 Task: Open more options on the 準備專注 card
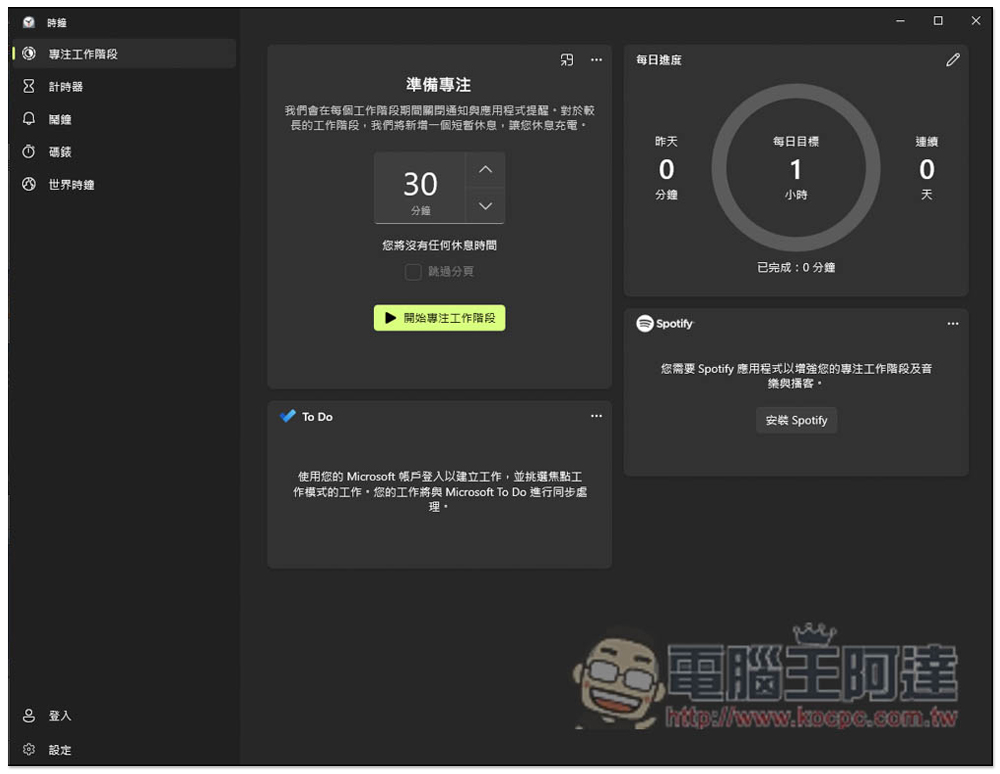click(596, 60)
